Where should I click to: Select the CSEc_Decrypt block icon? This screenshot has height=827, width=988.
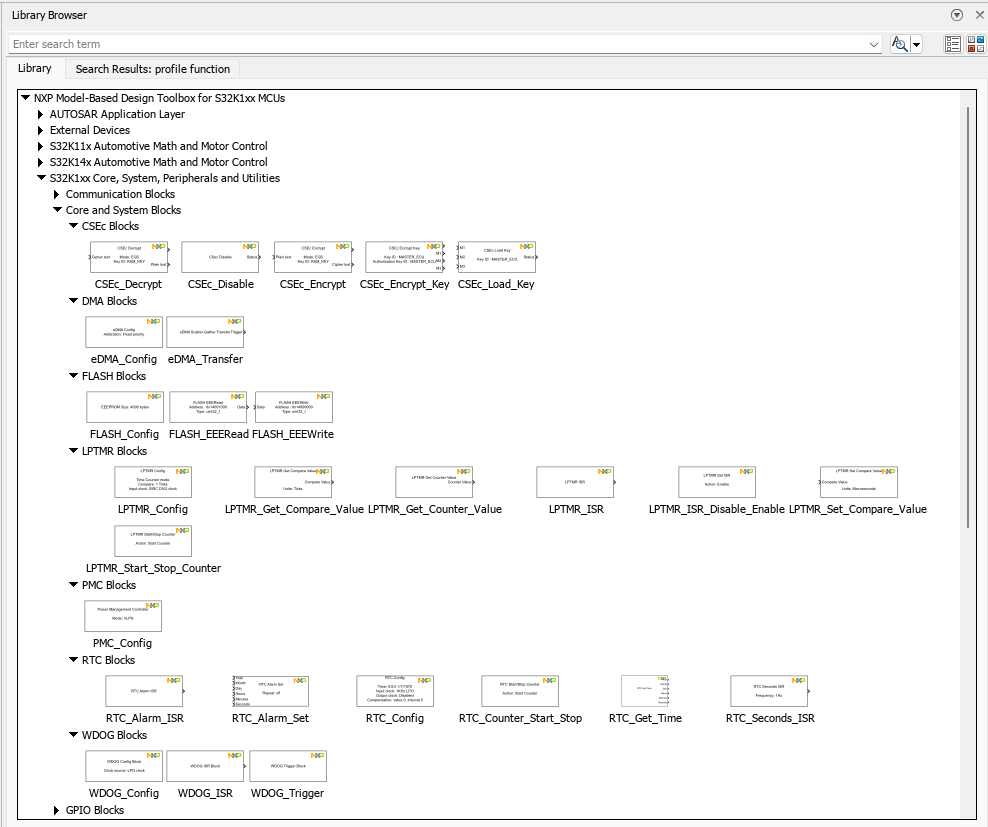coord(129,257)
